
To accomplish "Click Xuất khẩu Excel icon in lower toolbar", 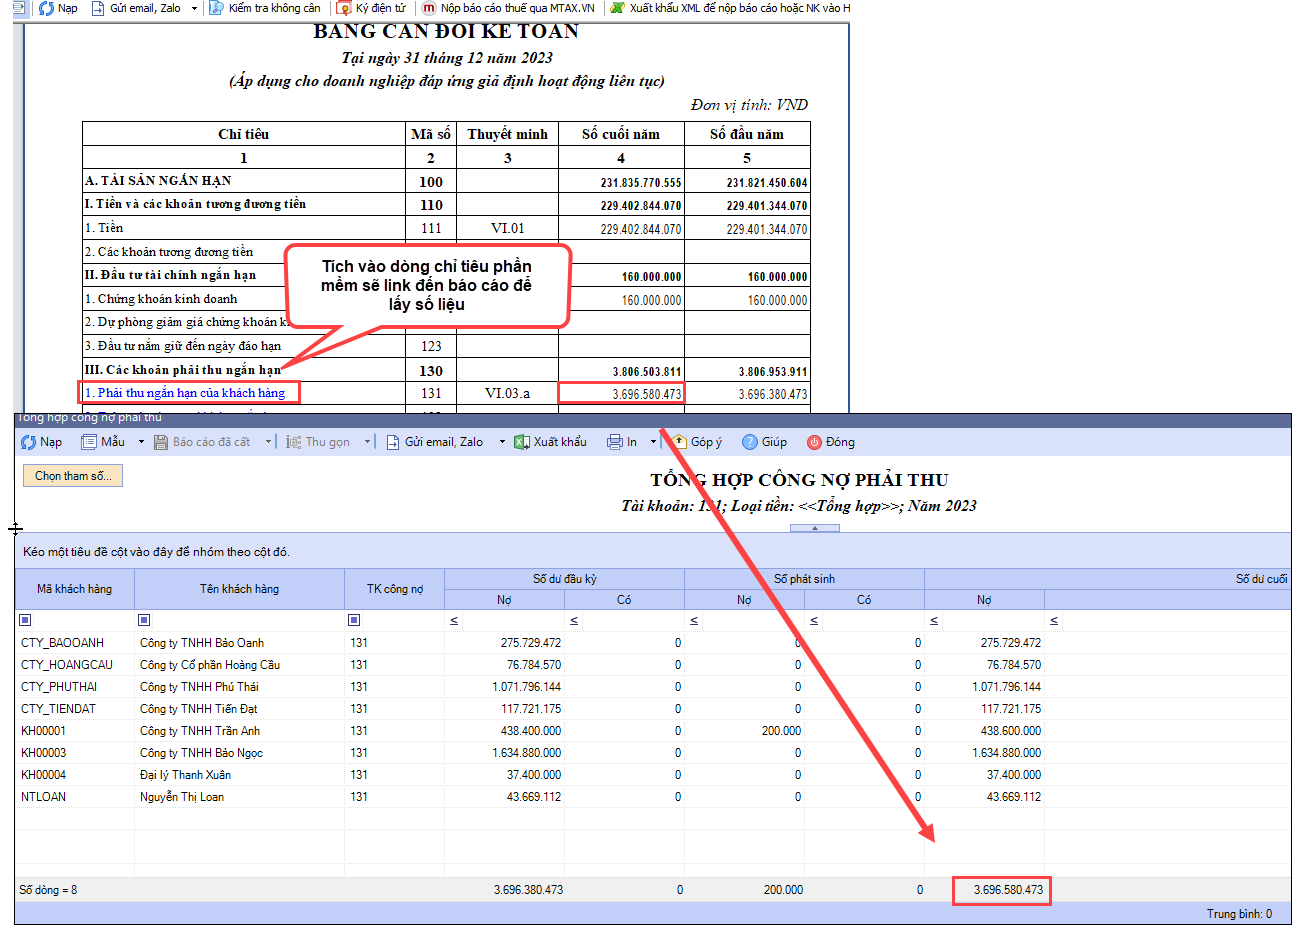I will click(521, 442).
